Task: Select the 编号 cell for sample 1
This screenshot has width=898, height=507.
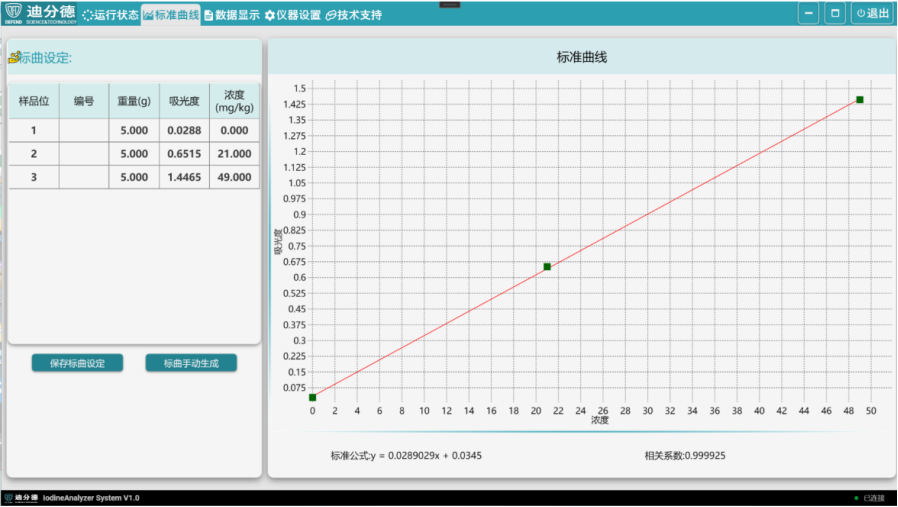Action: (x=84, y=130)
